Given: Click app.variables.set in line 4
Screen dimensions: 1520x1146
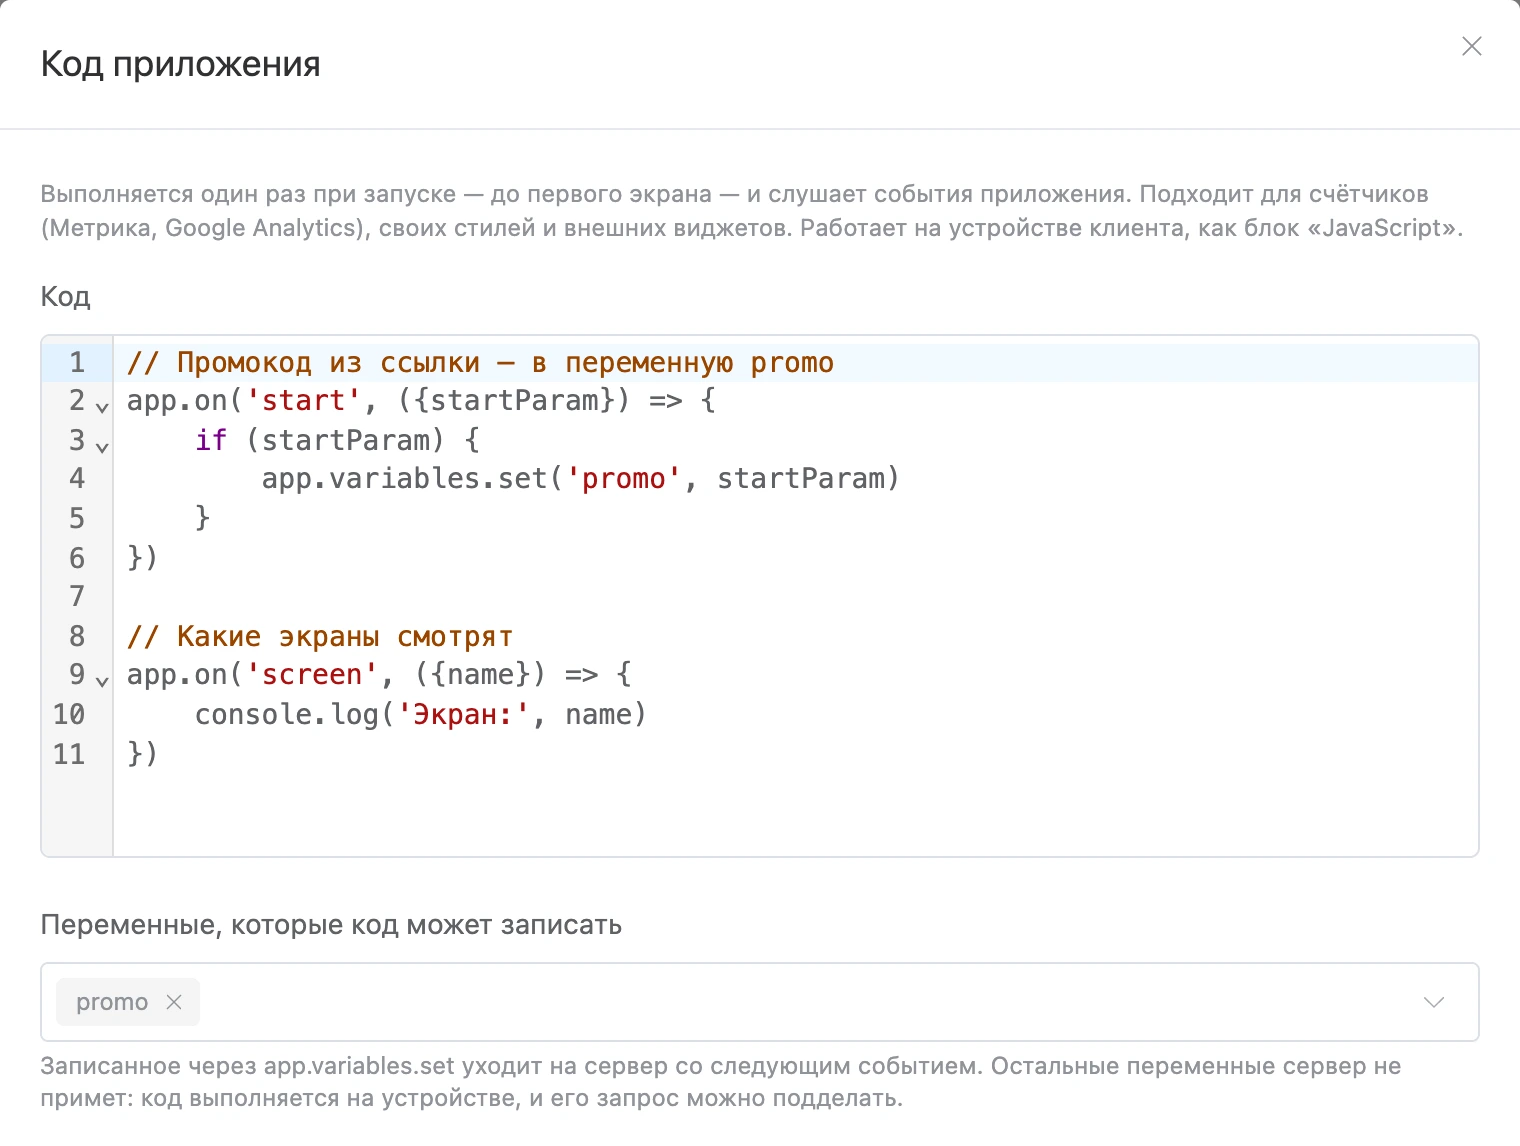Looking at the screenshot, I should (404, 479).
